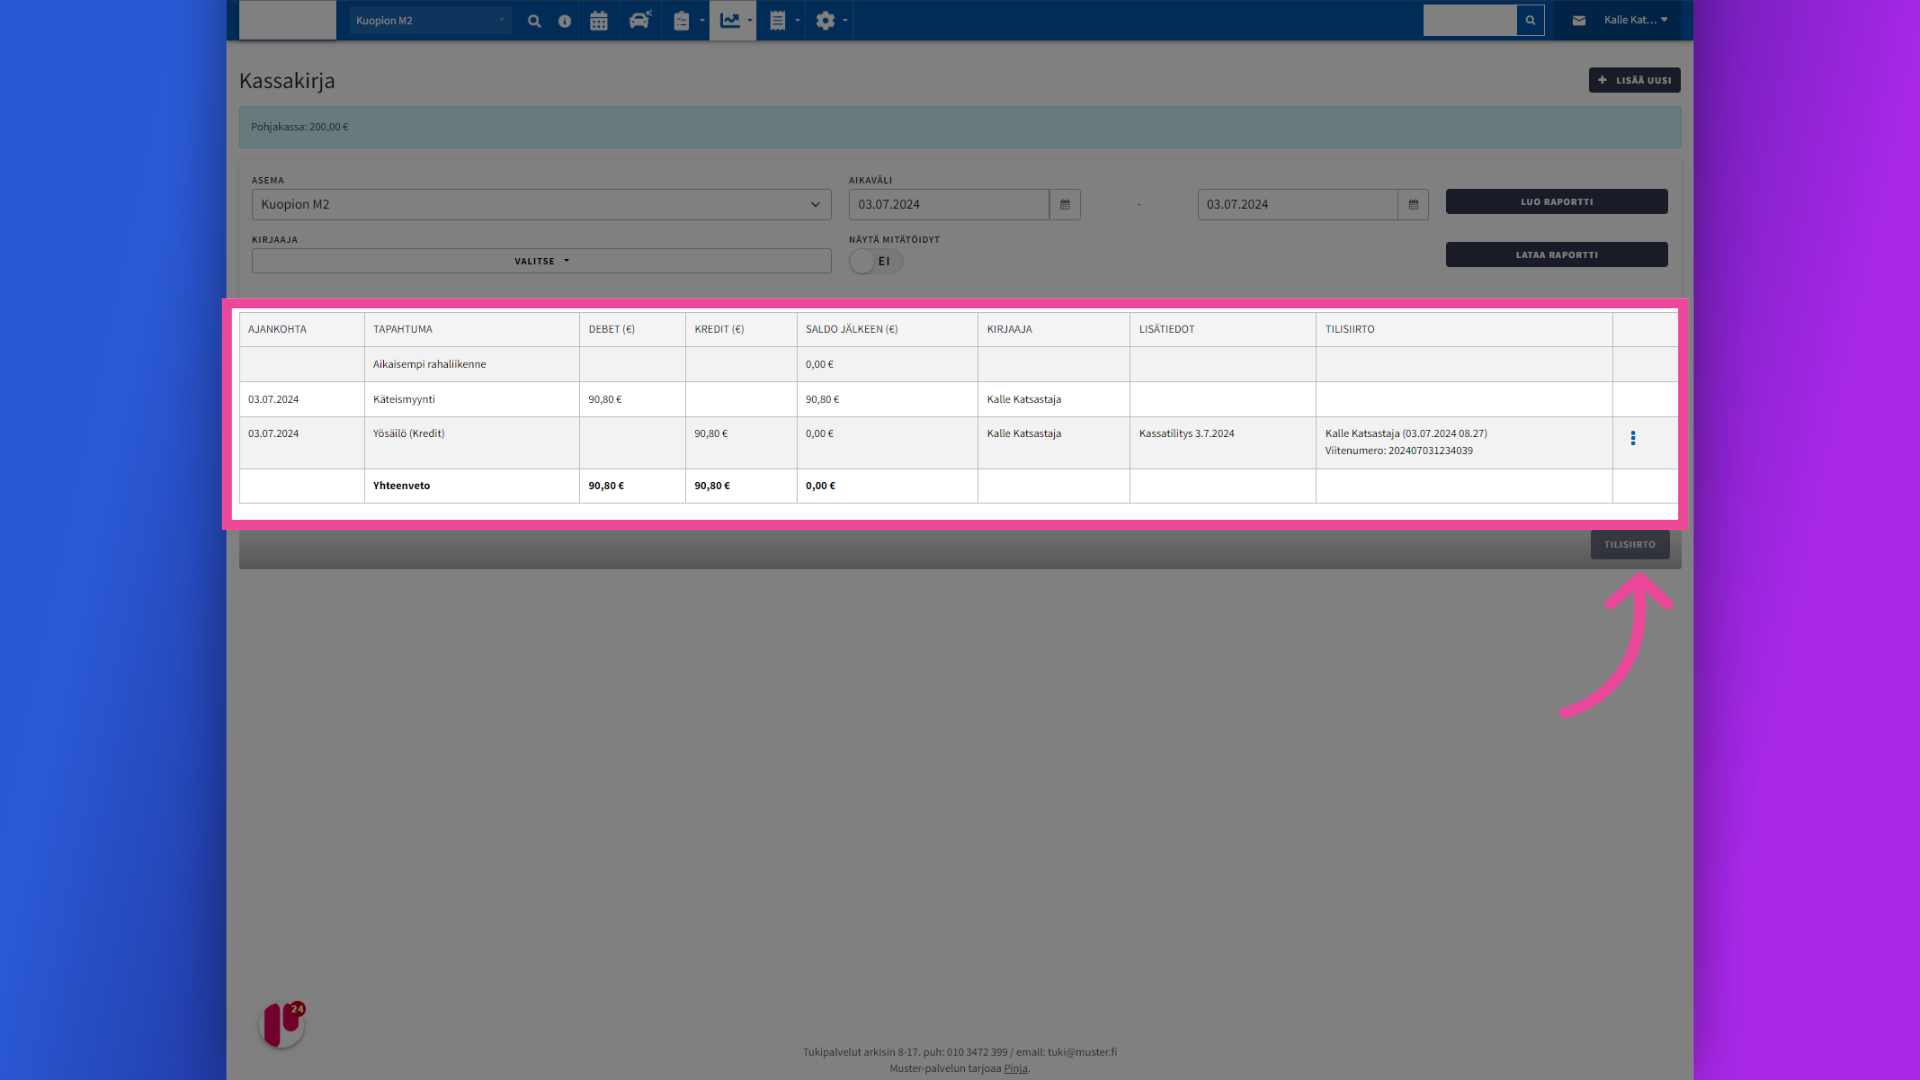Open three-dot menu on Yösäilö row
Viewport: 1920px width, 1080px height.
1633,438
